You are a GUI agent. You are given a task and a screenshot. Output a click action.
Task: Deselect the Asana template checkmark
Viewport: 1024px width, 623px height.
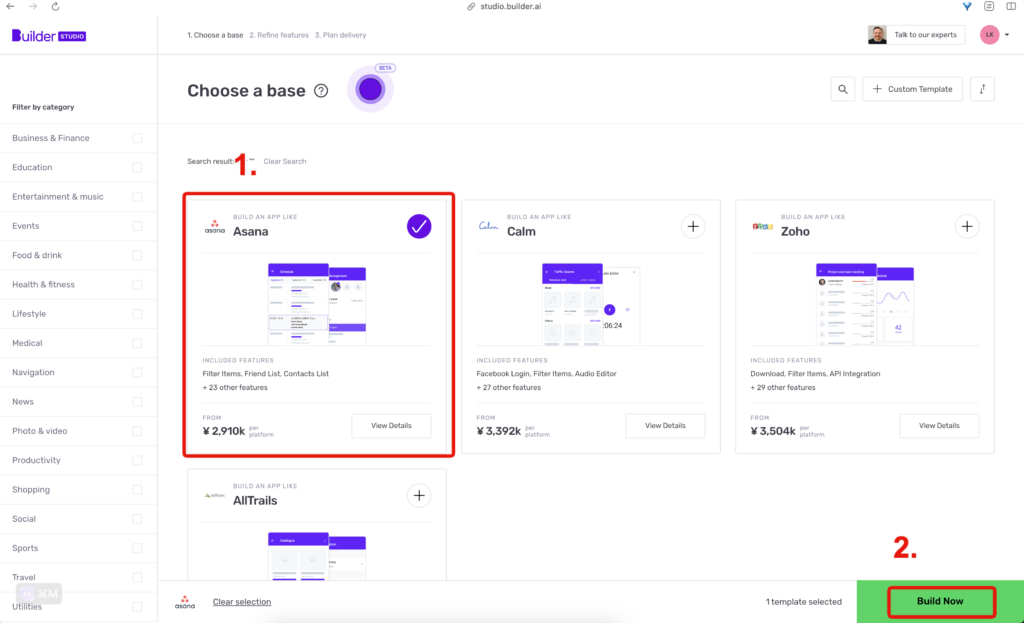(x=419, y=227)
